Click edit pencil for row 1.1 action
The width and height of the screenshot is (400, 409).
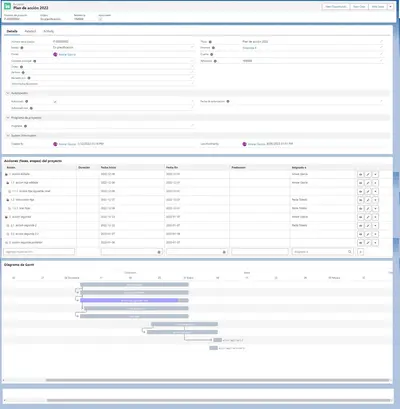click(x=368, y=183)
